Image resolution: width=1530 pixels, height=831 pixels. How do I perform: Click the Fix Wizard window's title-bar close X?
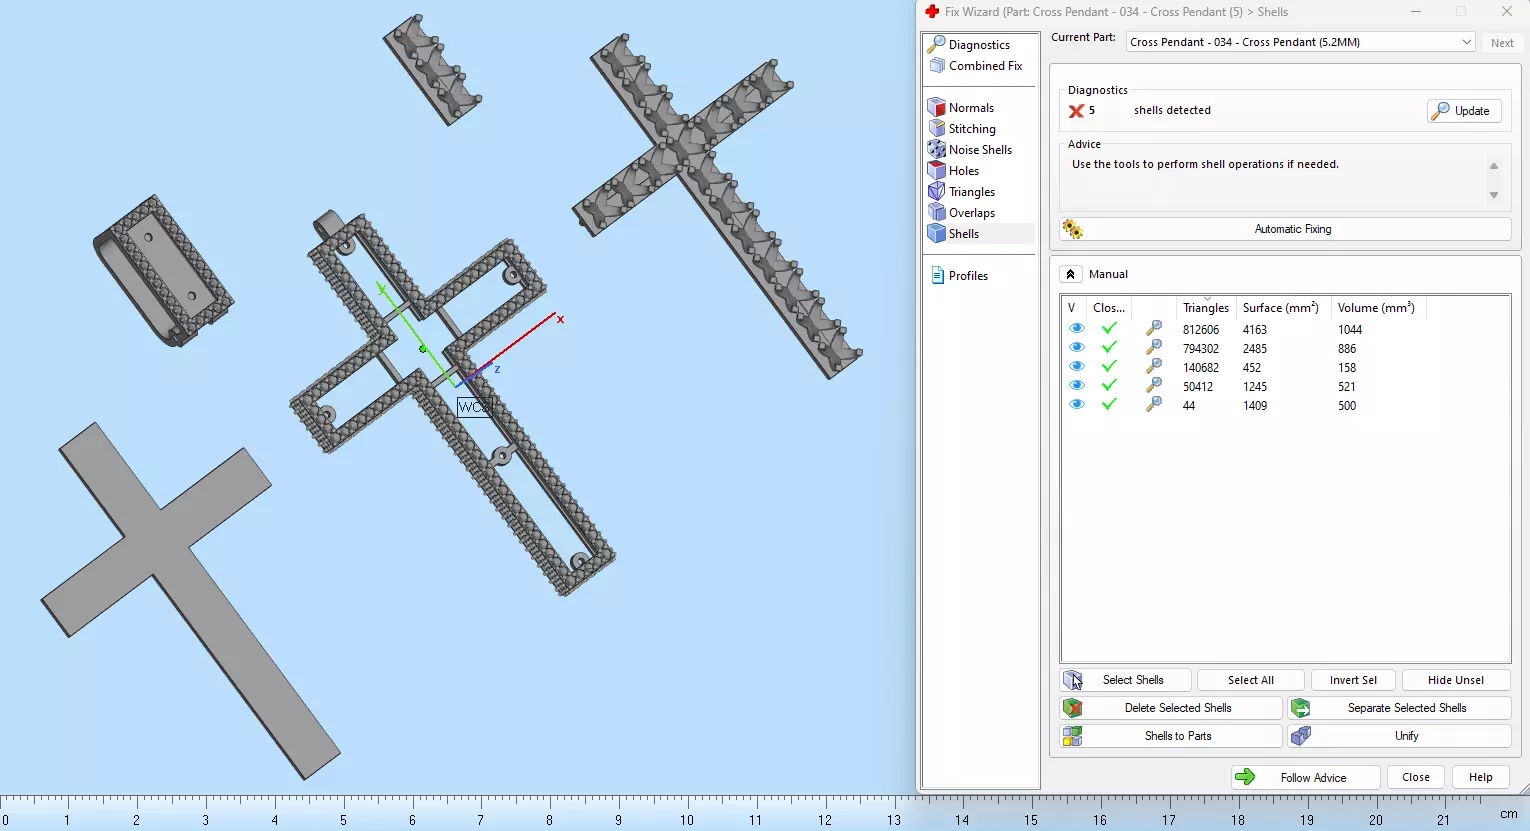tap(1506, 12)
